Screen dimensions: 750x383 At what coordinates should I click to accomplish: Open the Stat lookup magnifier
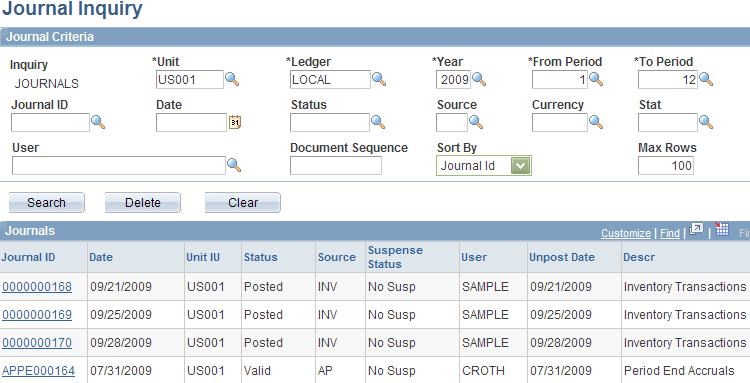point(706,122)
